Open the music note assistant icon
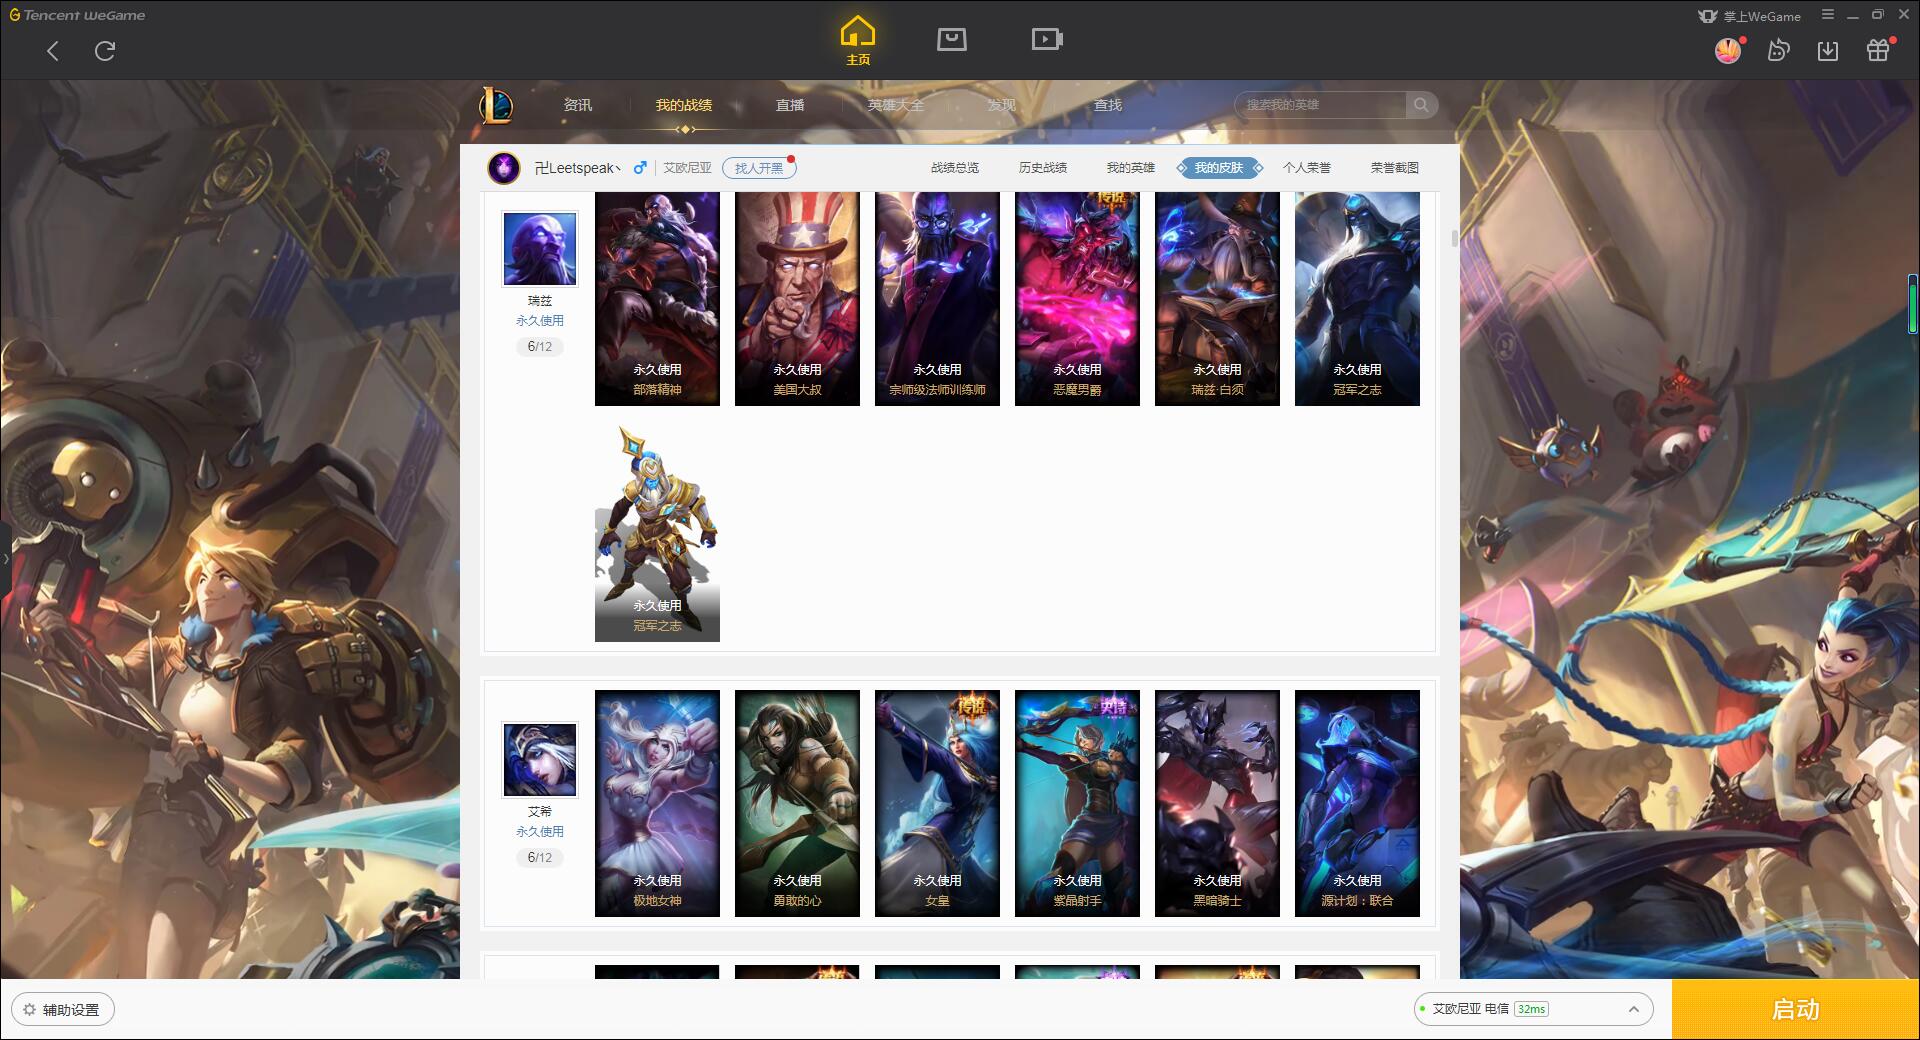This screenshot has width=1920, height=1040. (x=1778, y=50)
